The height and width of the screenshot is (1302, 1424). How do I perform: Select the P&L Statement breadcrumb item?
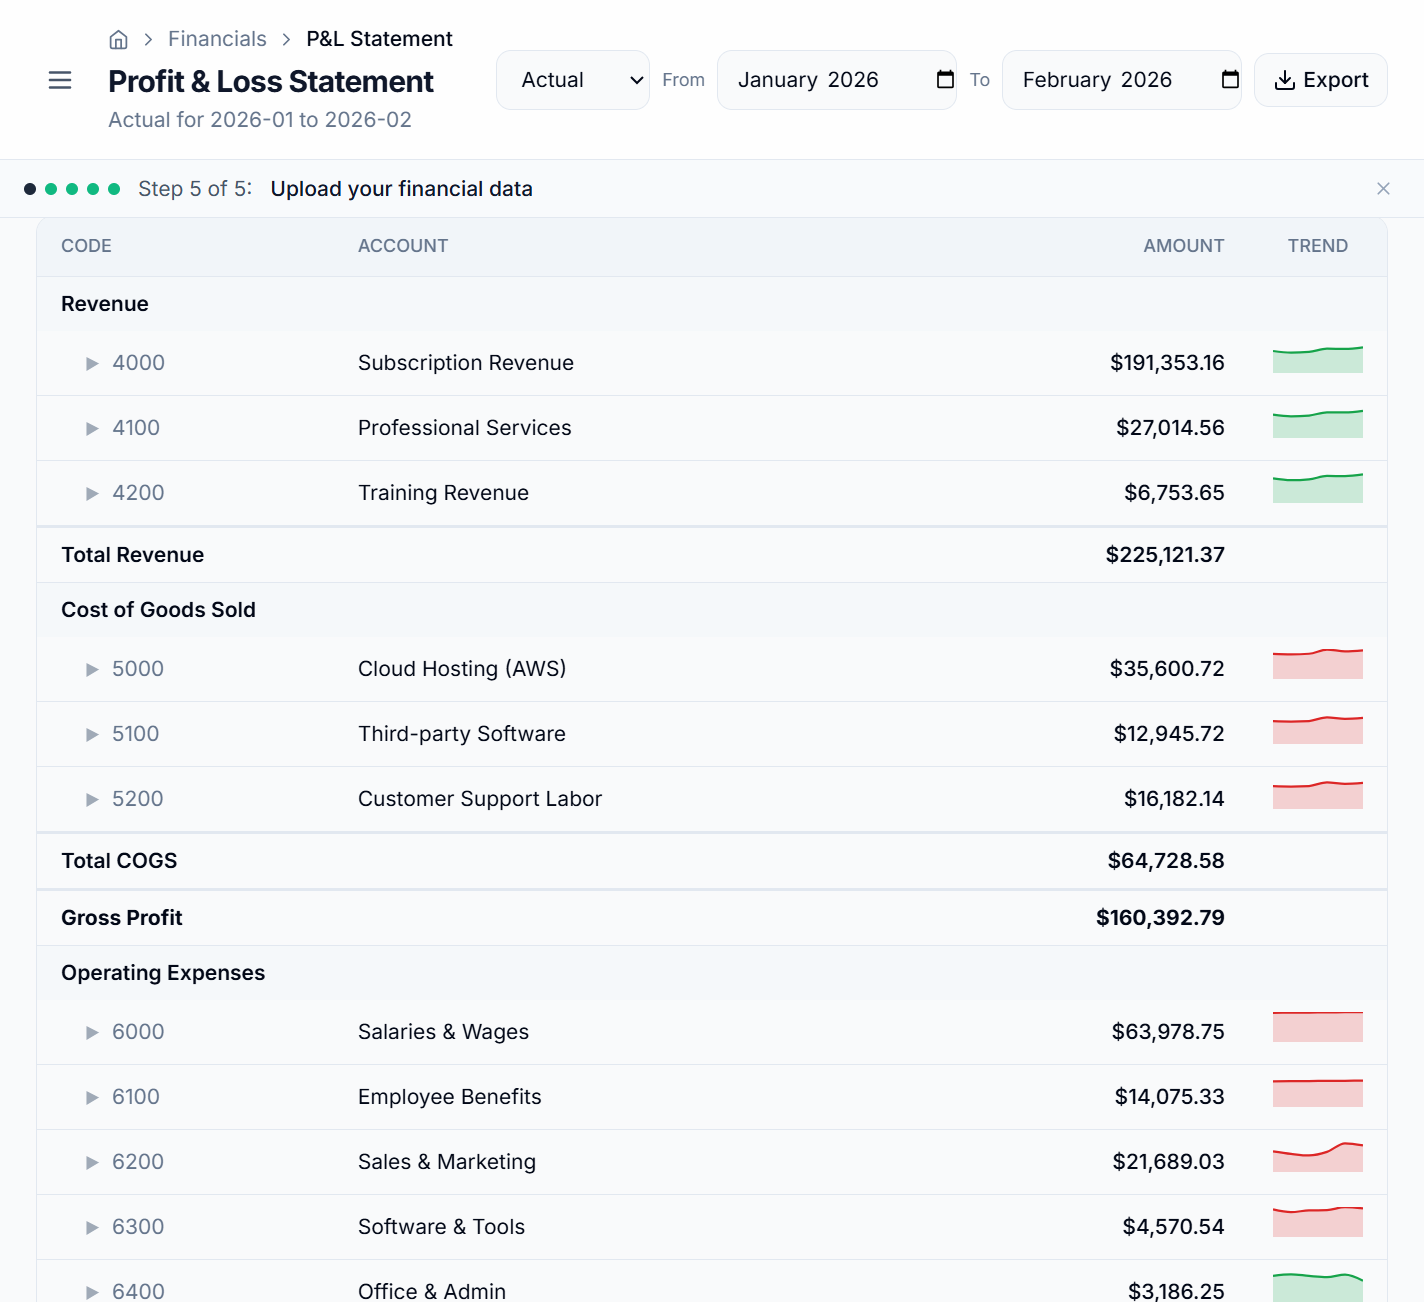coord(379,38)
